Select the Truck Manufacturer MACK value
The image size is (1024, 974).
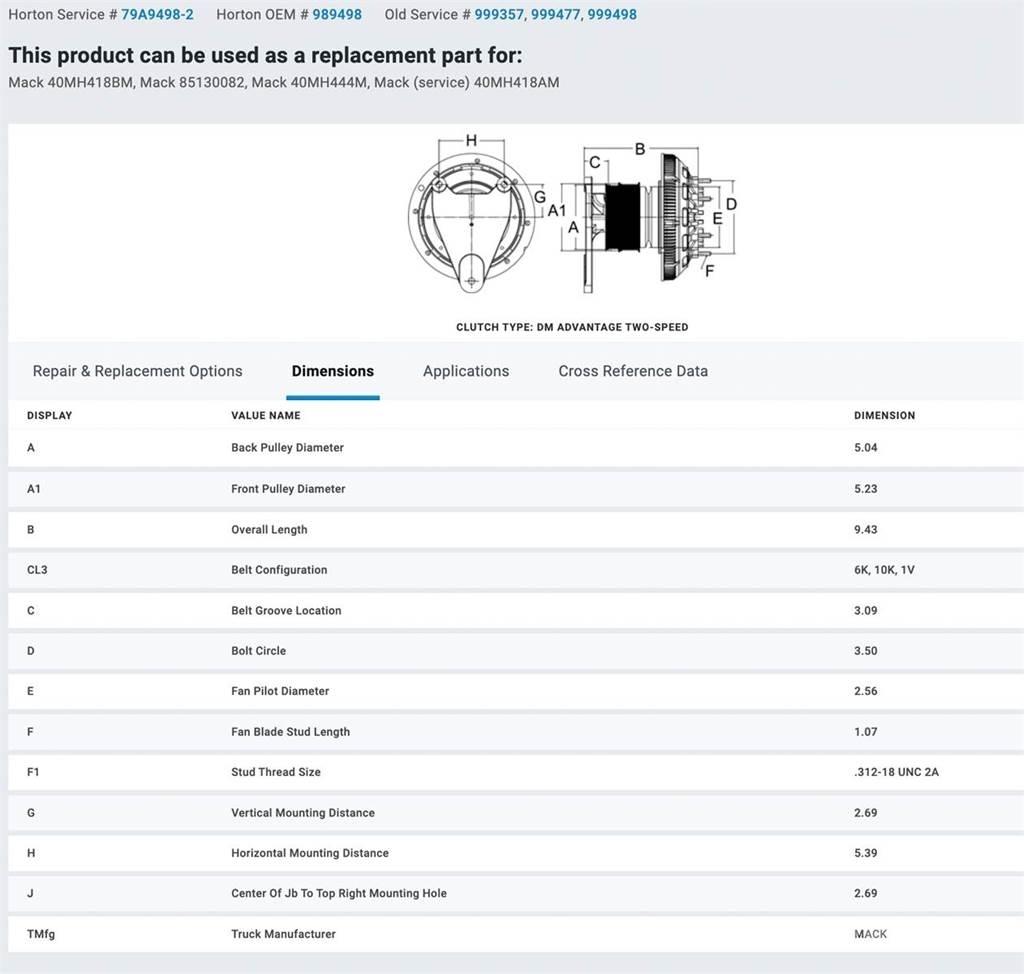[x=870, y=934]
